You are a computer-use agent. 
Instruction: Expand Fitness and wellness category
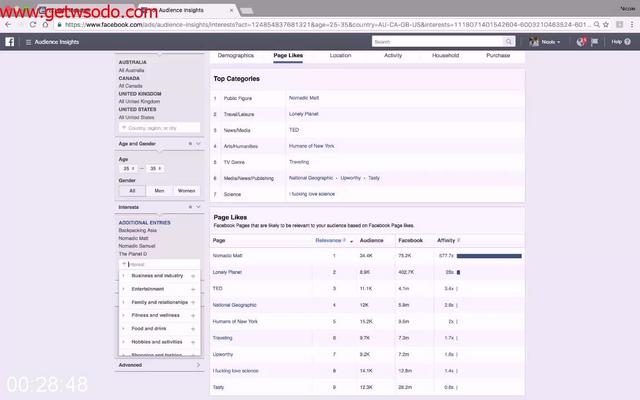click(x=123, y=315)
